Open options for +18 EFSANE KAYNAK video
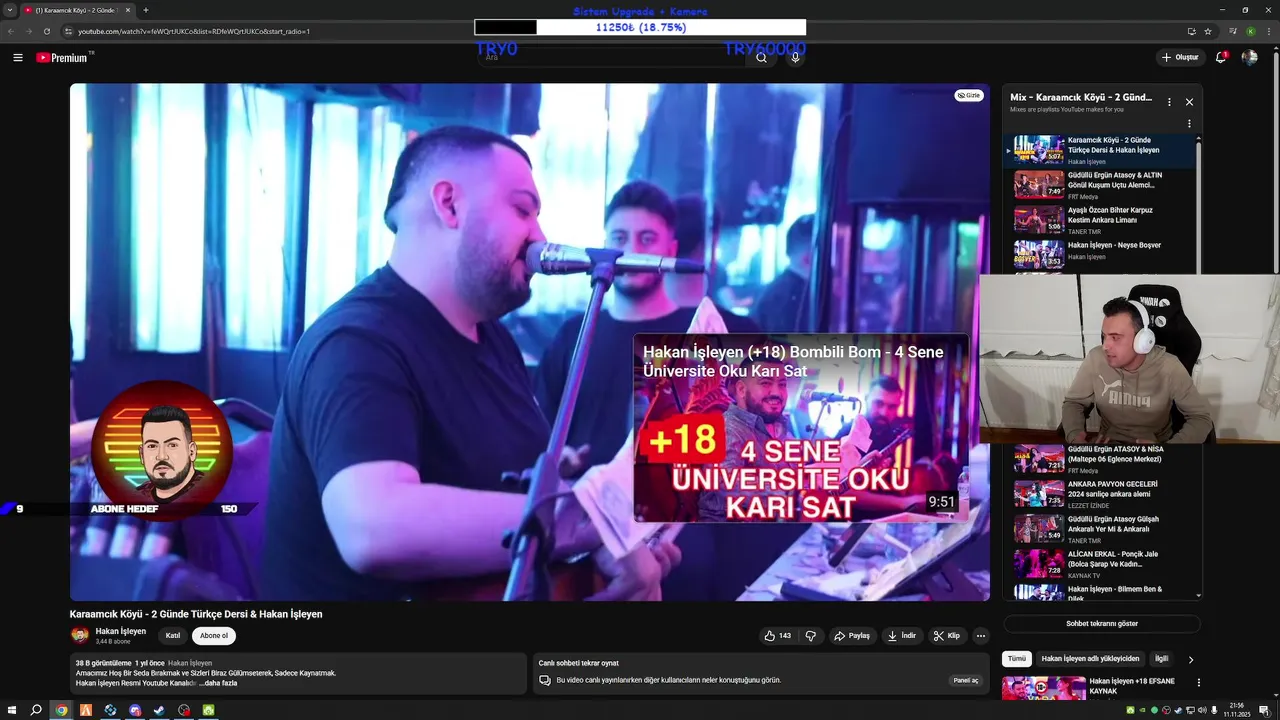The image size is (1280, 720). (1198, 683)
